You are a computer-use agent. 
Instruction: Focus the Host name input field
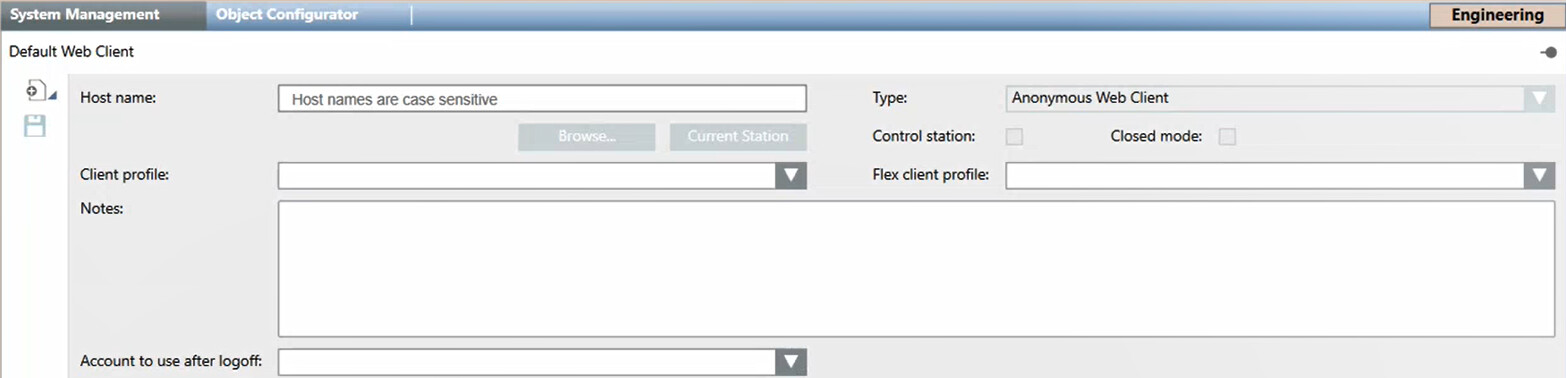click(x=542, y=99)
